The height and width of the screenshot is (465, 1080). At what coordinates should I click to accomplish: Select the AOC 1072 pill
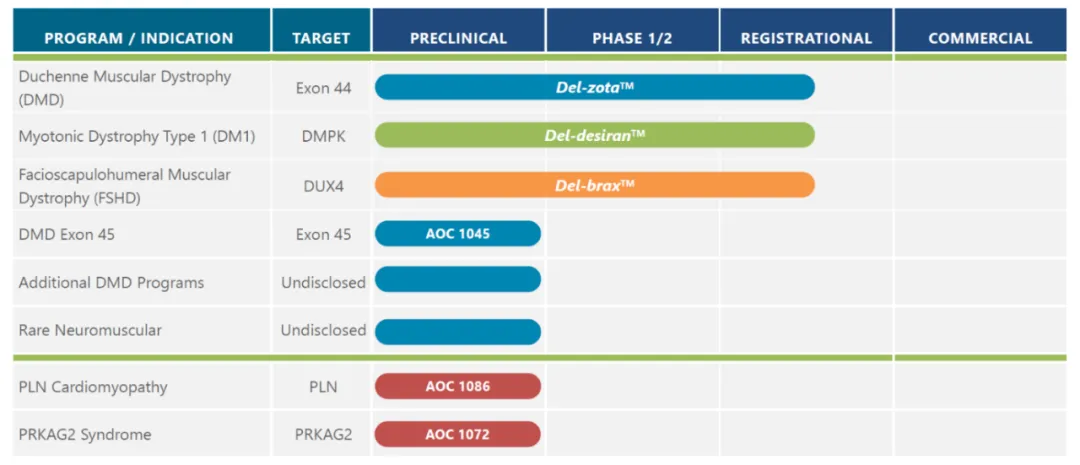click(458, 434)
